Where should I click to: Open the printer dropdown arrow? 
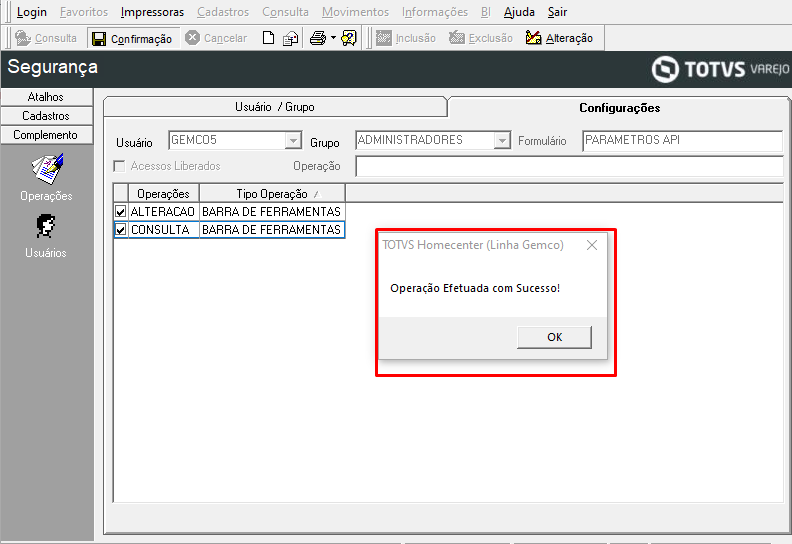[x=333, y=38]
